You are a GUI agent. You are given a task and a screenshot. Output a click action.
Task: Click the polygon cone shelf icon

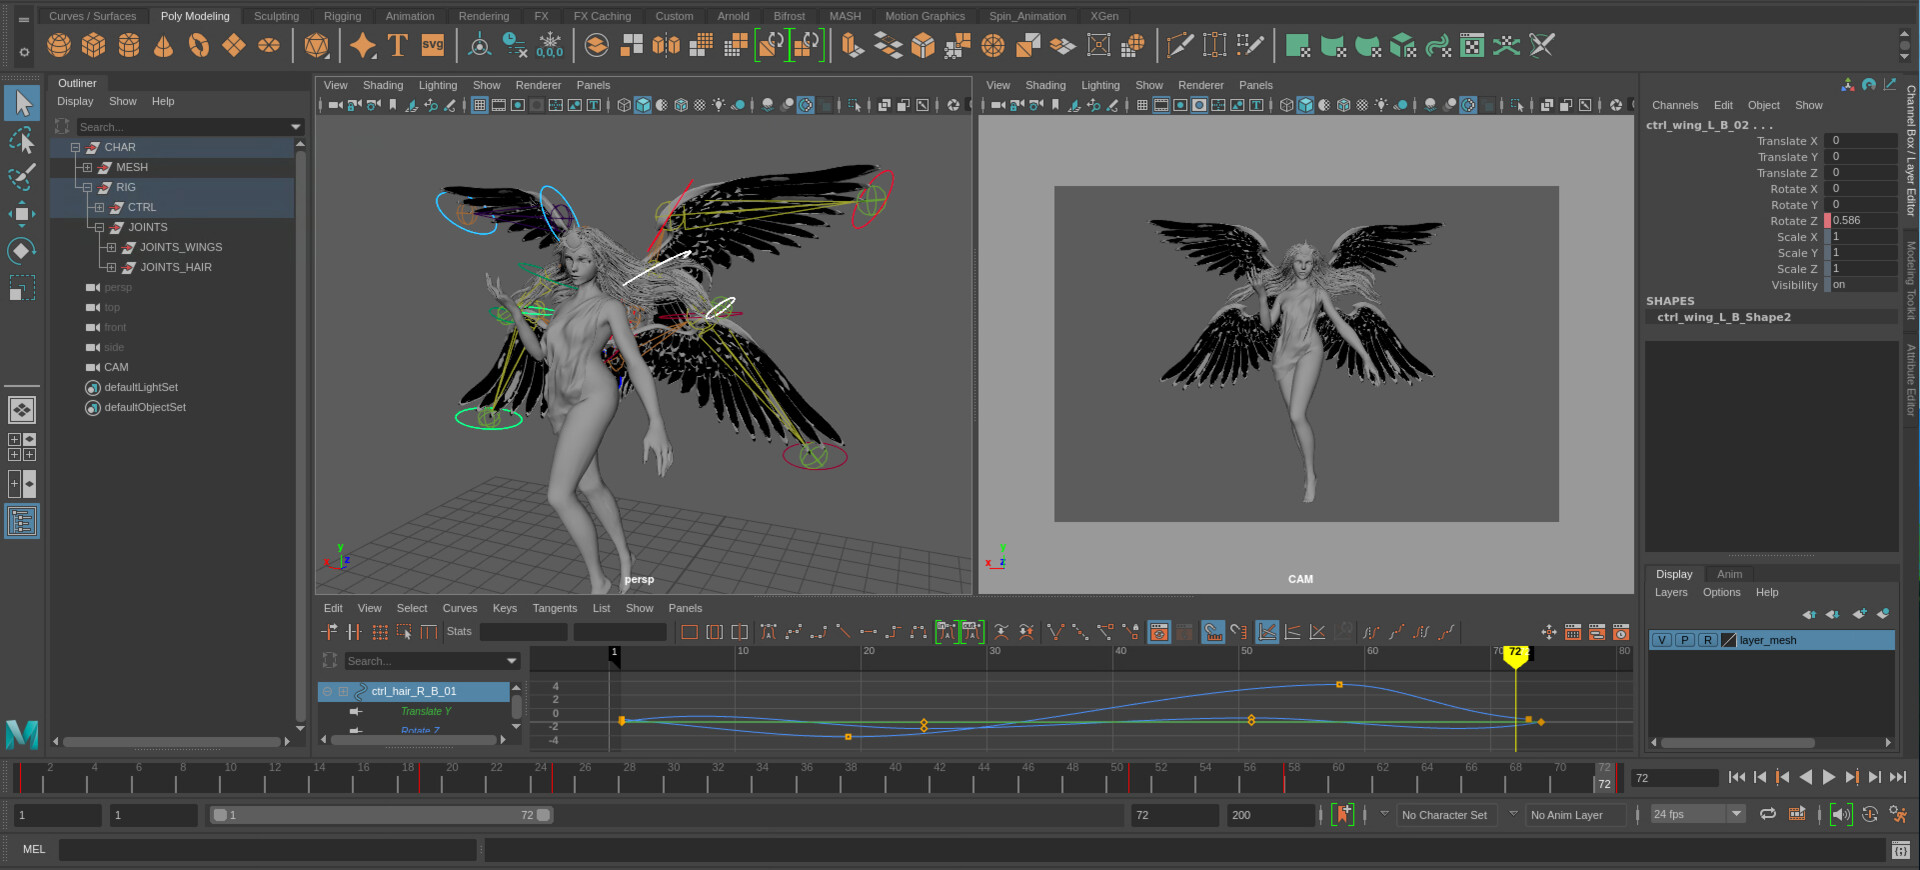click(x=163, y=45)
